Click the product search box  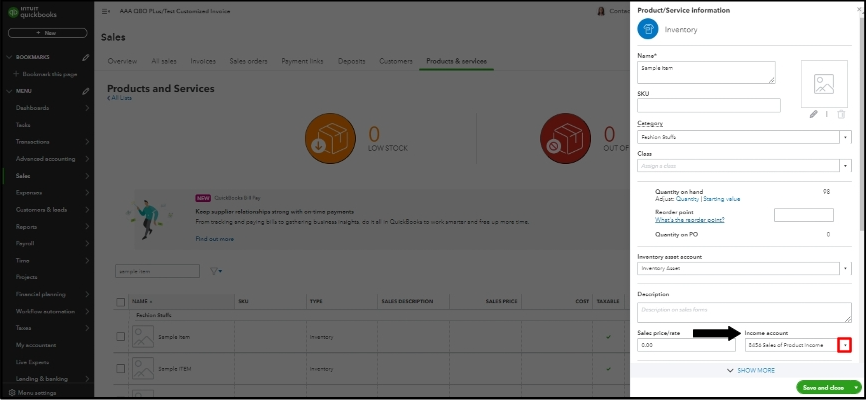coord(157,271)
